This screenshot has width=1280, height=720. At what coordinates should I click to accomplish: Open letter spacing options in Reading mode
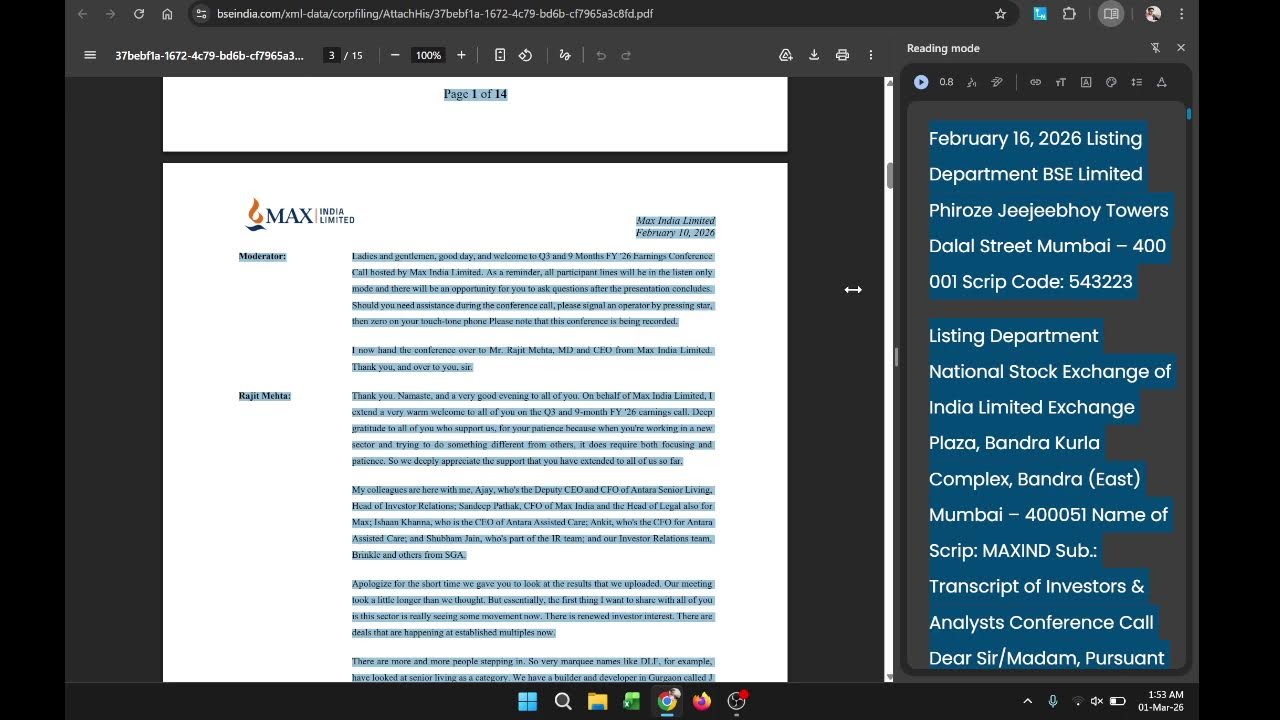tap(1162, 82)
